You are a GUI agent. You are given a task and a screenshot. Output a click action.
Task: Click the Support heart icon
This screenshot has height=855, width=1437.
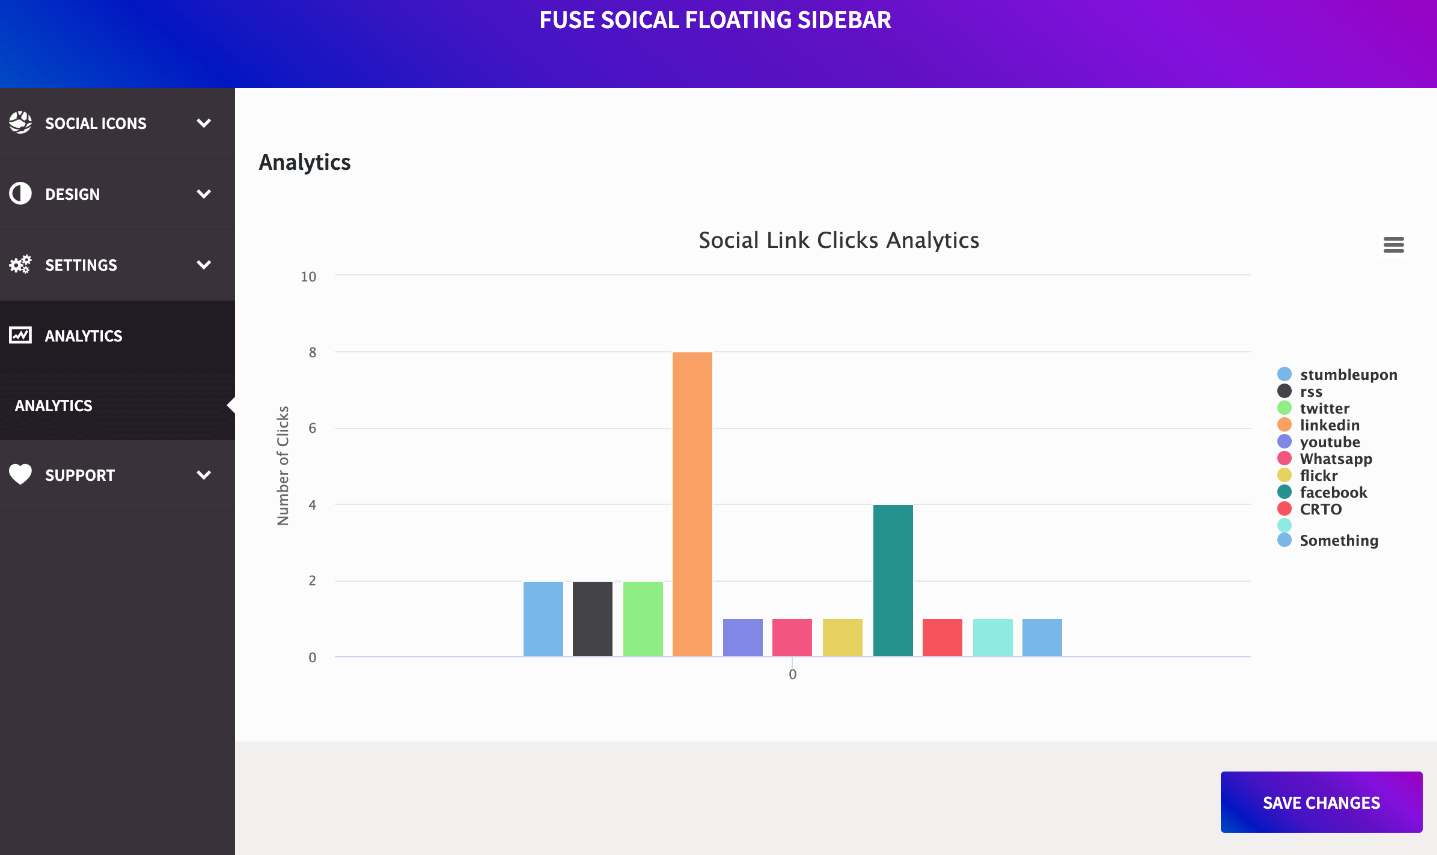20,474
